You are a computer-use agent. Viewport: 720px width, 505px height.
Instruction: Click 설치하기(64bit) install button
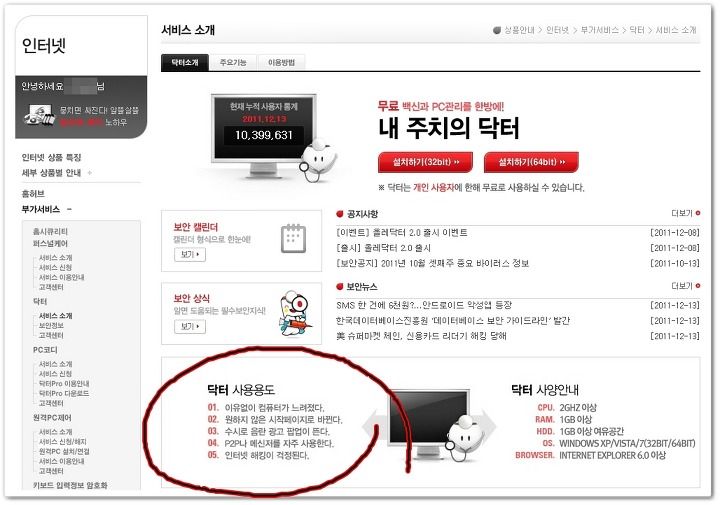(x=531, y=162)
